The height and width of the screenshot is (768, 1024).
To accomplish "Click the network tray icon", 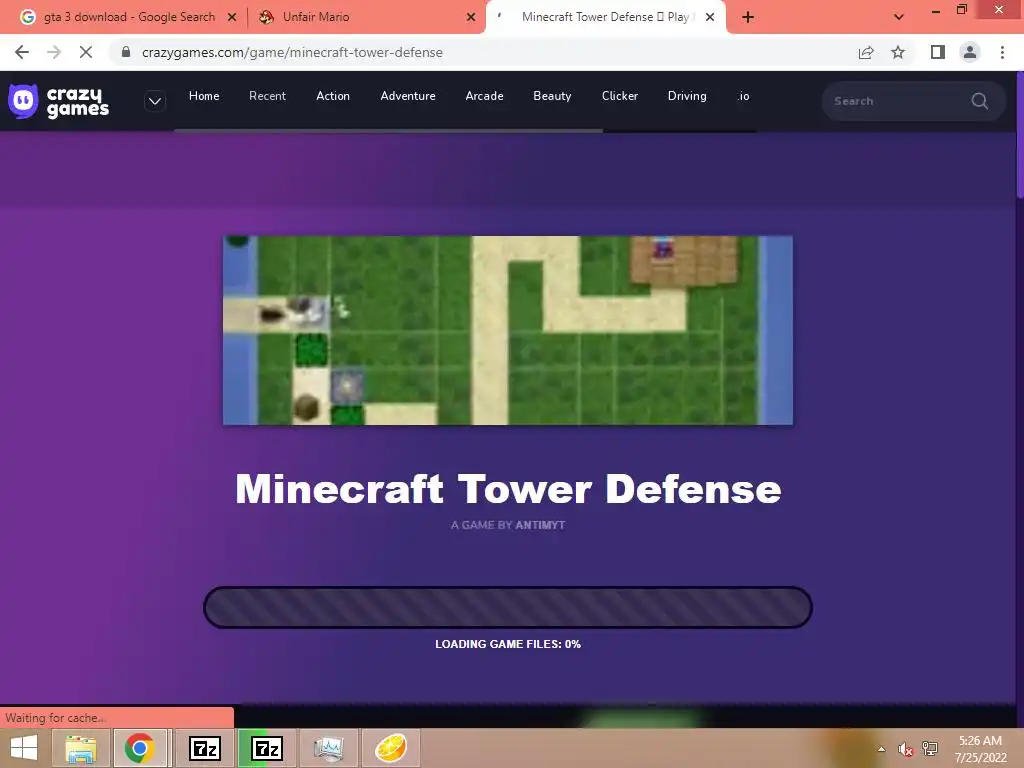I will coord(930,749).
